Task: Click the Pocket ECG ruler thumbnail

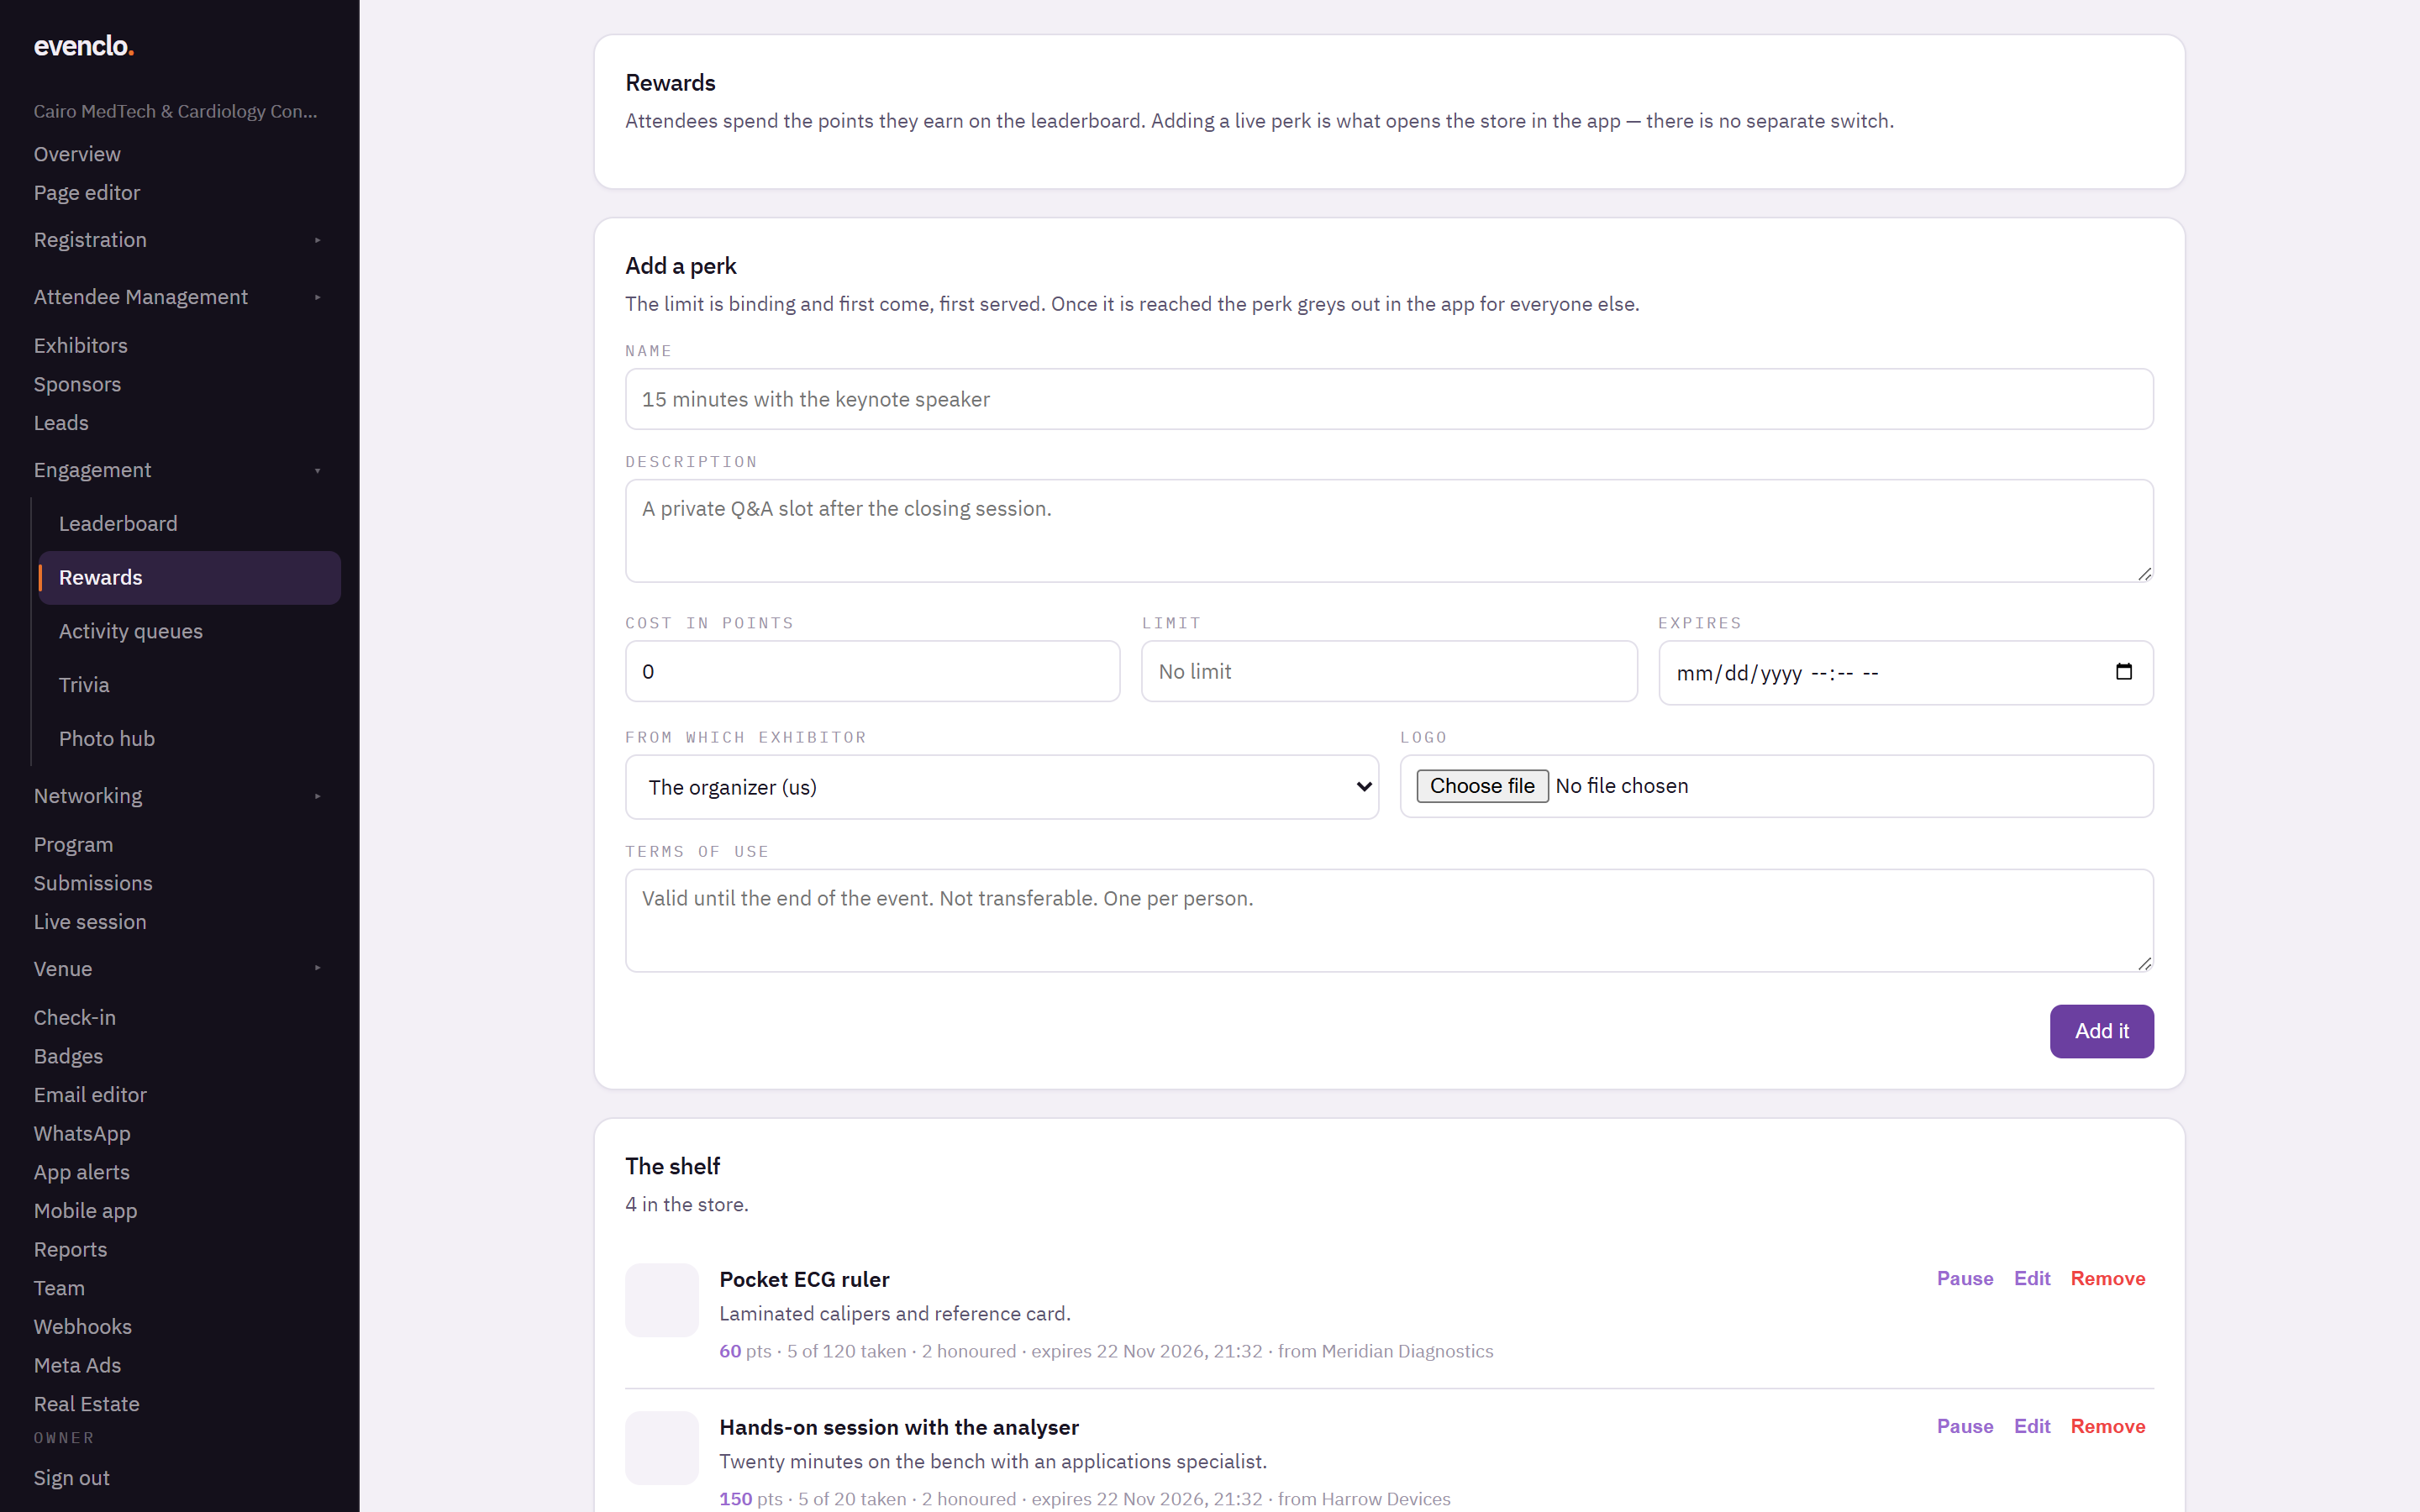Action: click(x=662, y=1300)
